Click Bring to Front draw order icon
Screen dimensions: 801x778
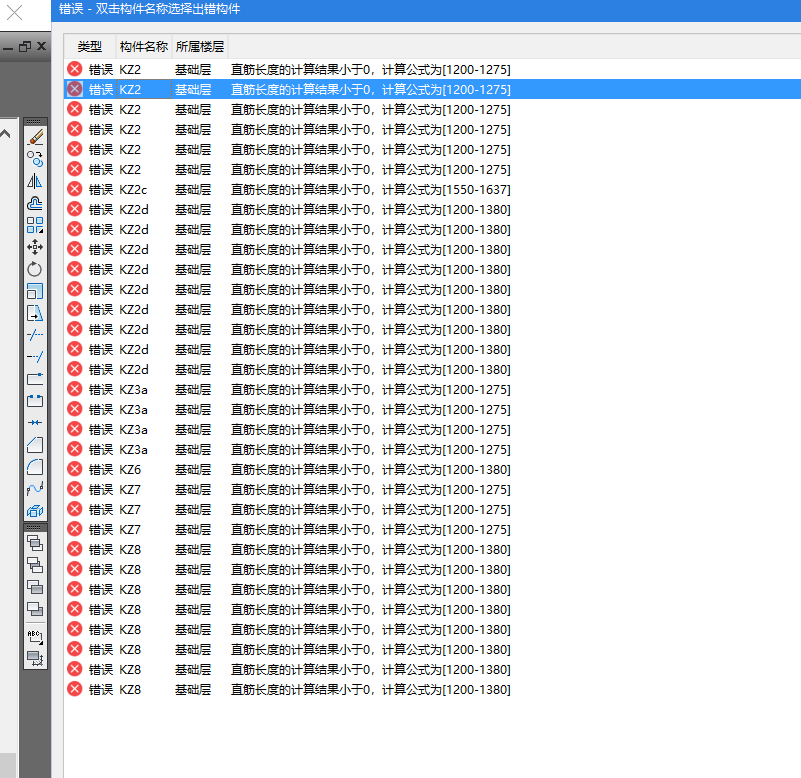pos(35,544)
